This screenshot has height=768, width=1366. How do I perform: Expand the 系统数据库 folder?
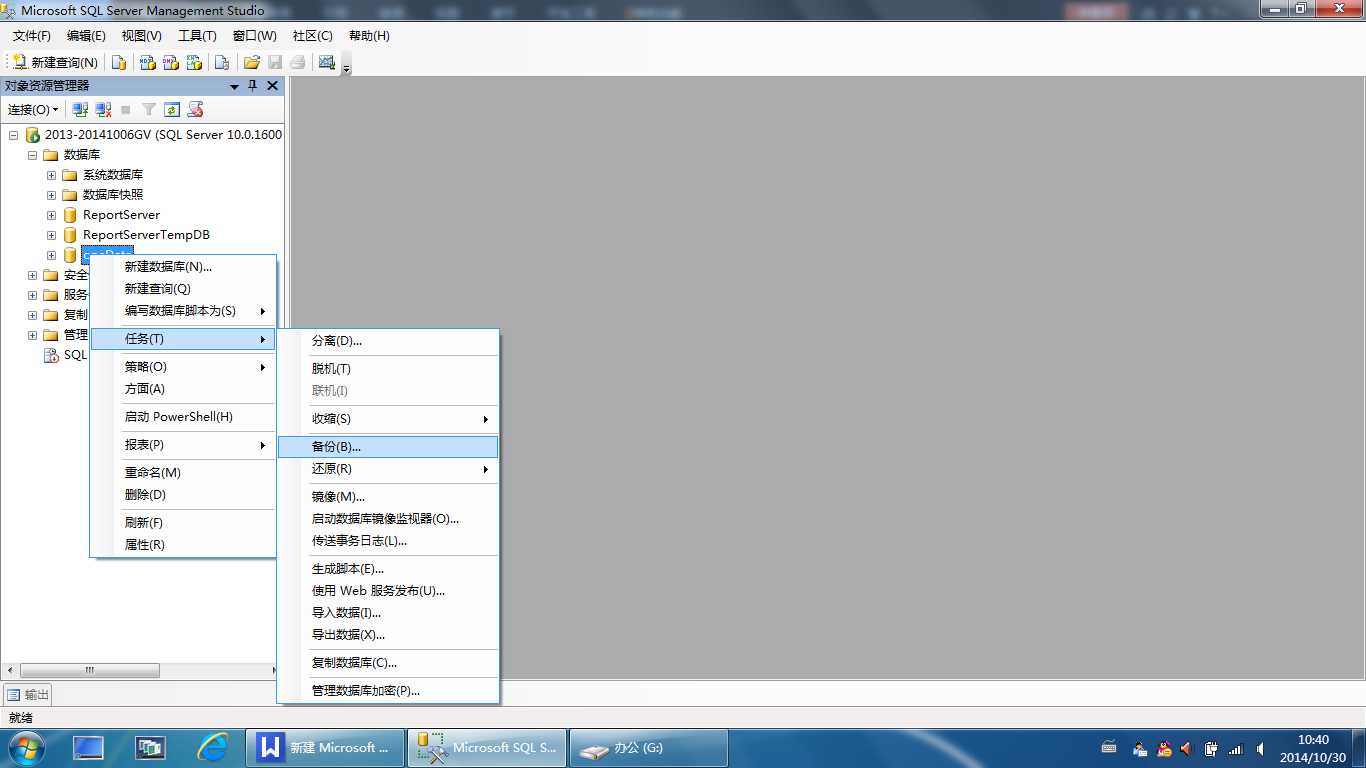click(51, 175)
